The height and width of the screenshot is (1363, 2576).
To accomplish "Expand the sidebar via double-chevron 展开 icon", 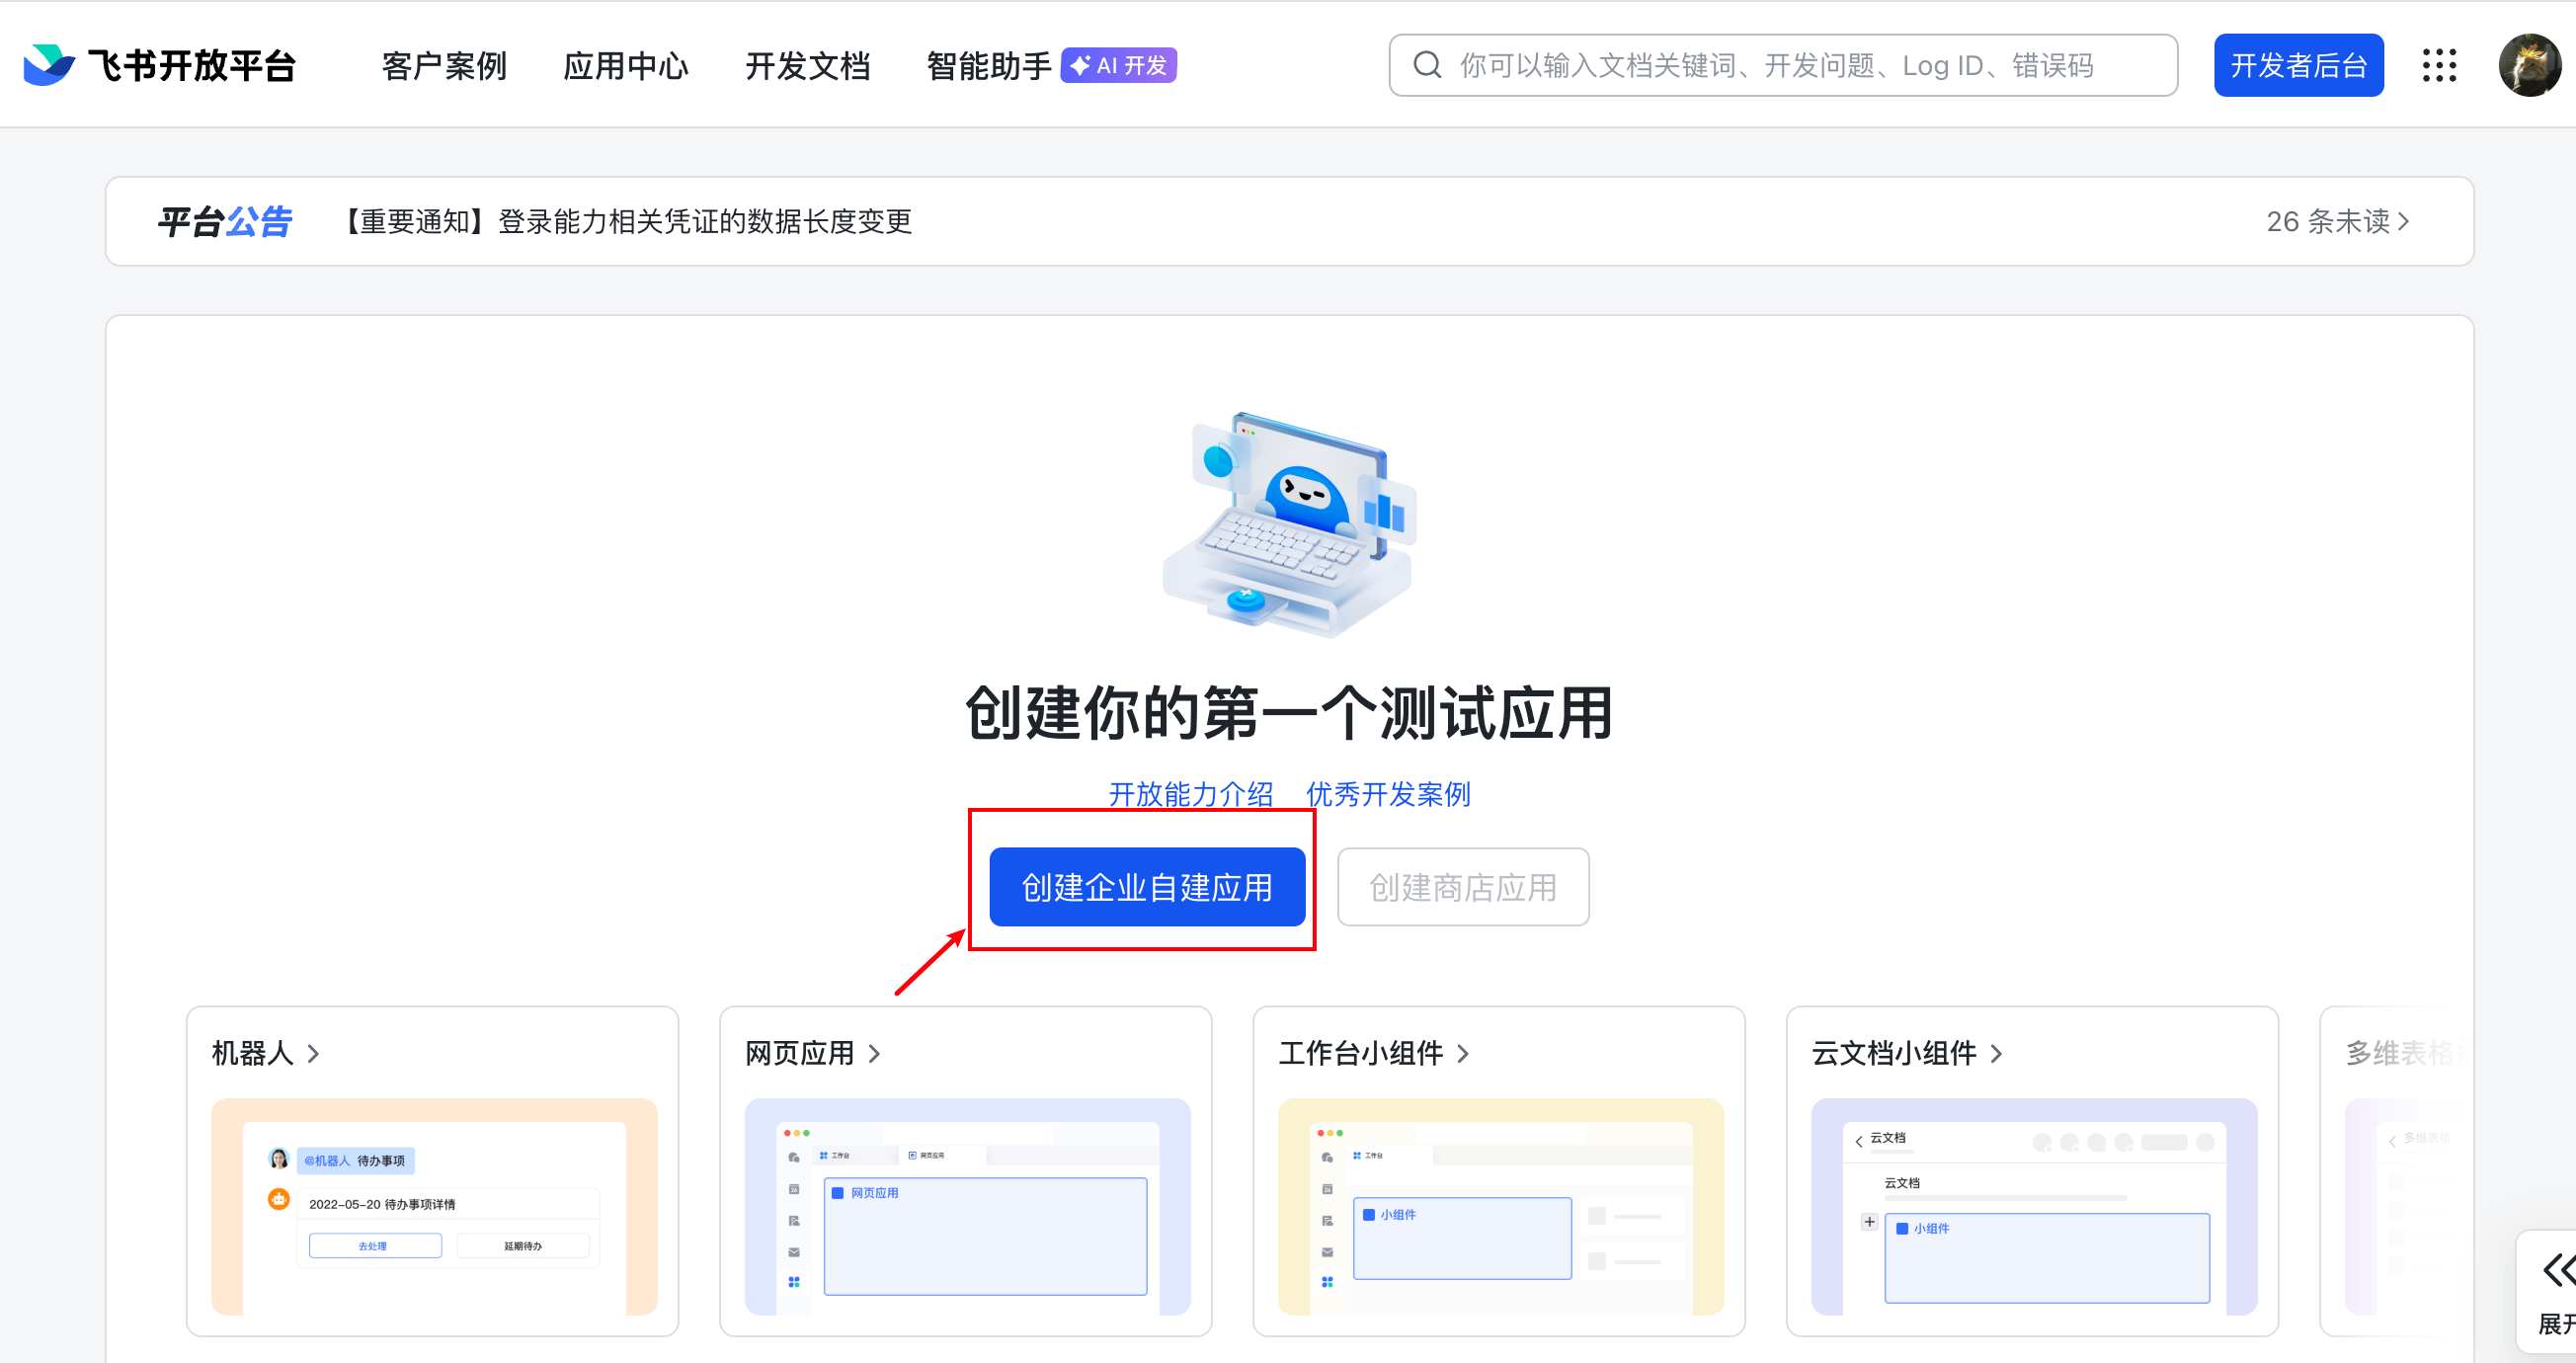I will (x=2556, y=1270).
